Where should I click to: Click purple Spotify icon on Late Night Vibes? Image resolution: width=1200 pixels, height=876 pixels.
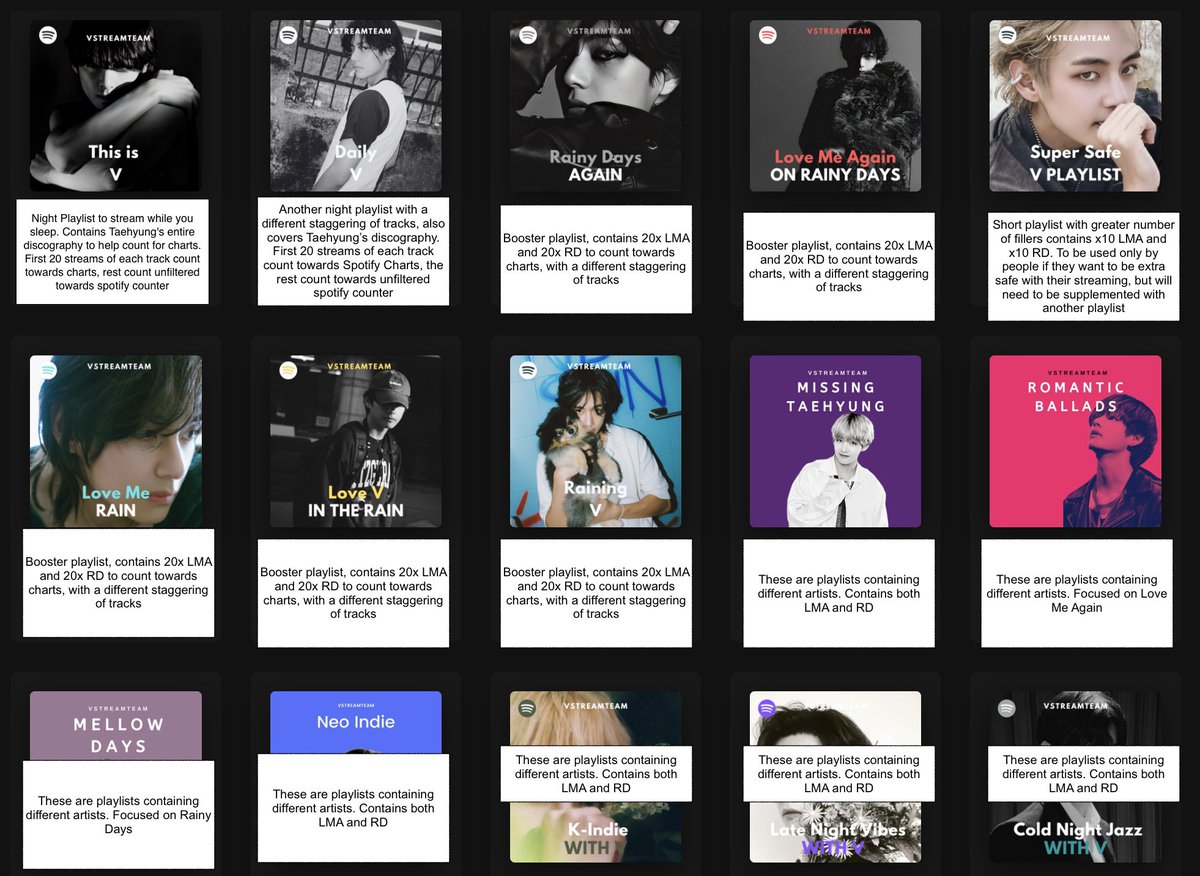click(x=767, y=708)
